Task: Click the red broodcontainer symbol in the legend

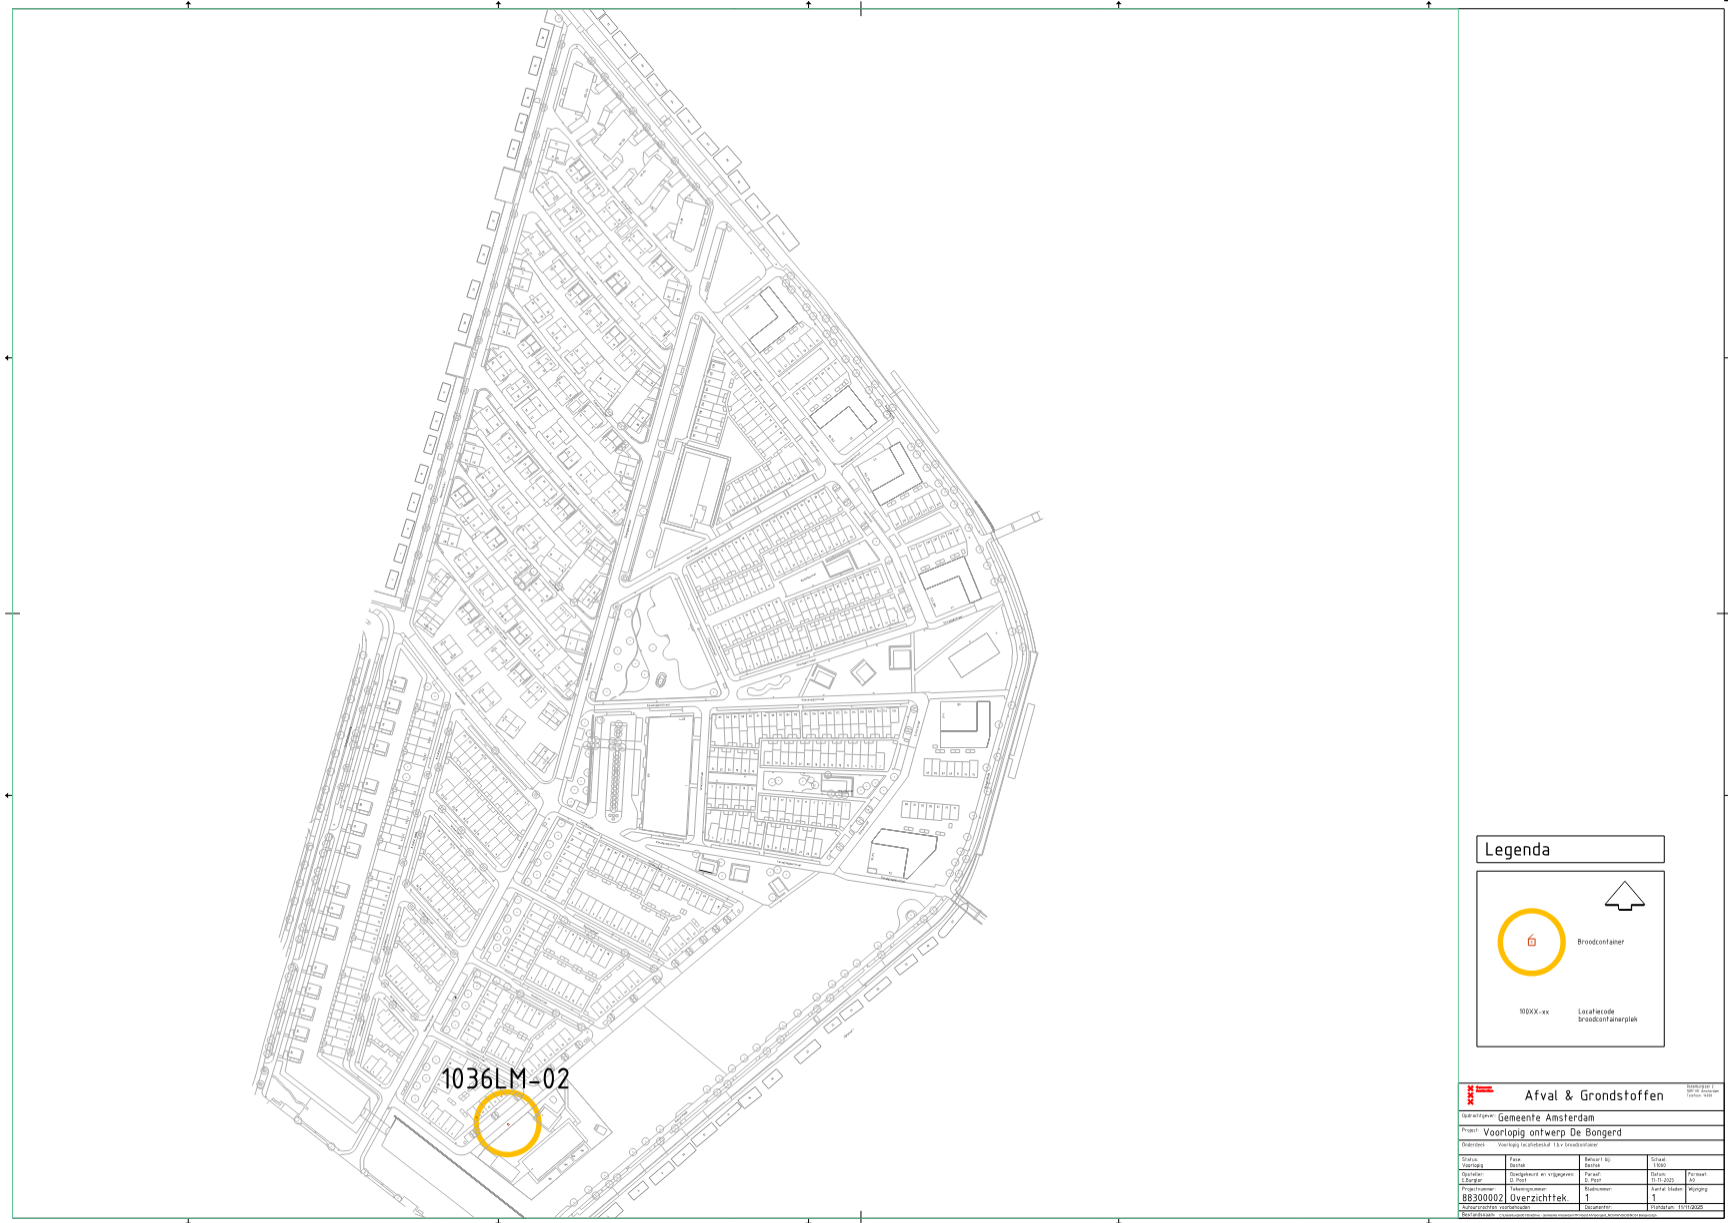Action: (1531, 941)
